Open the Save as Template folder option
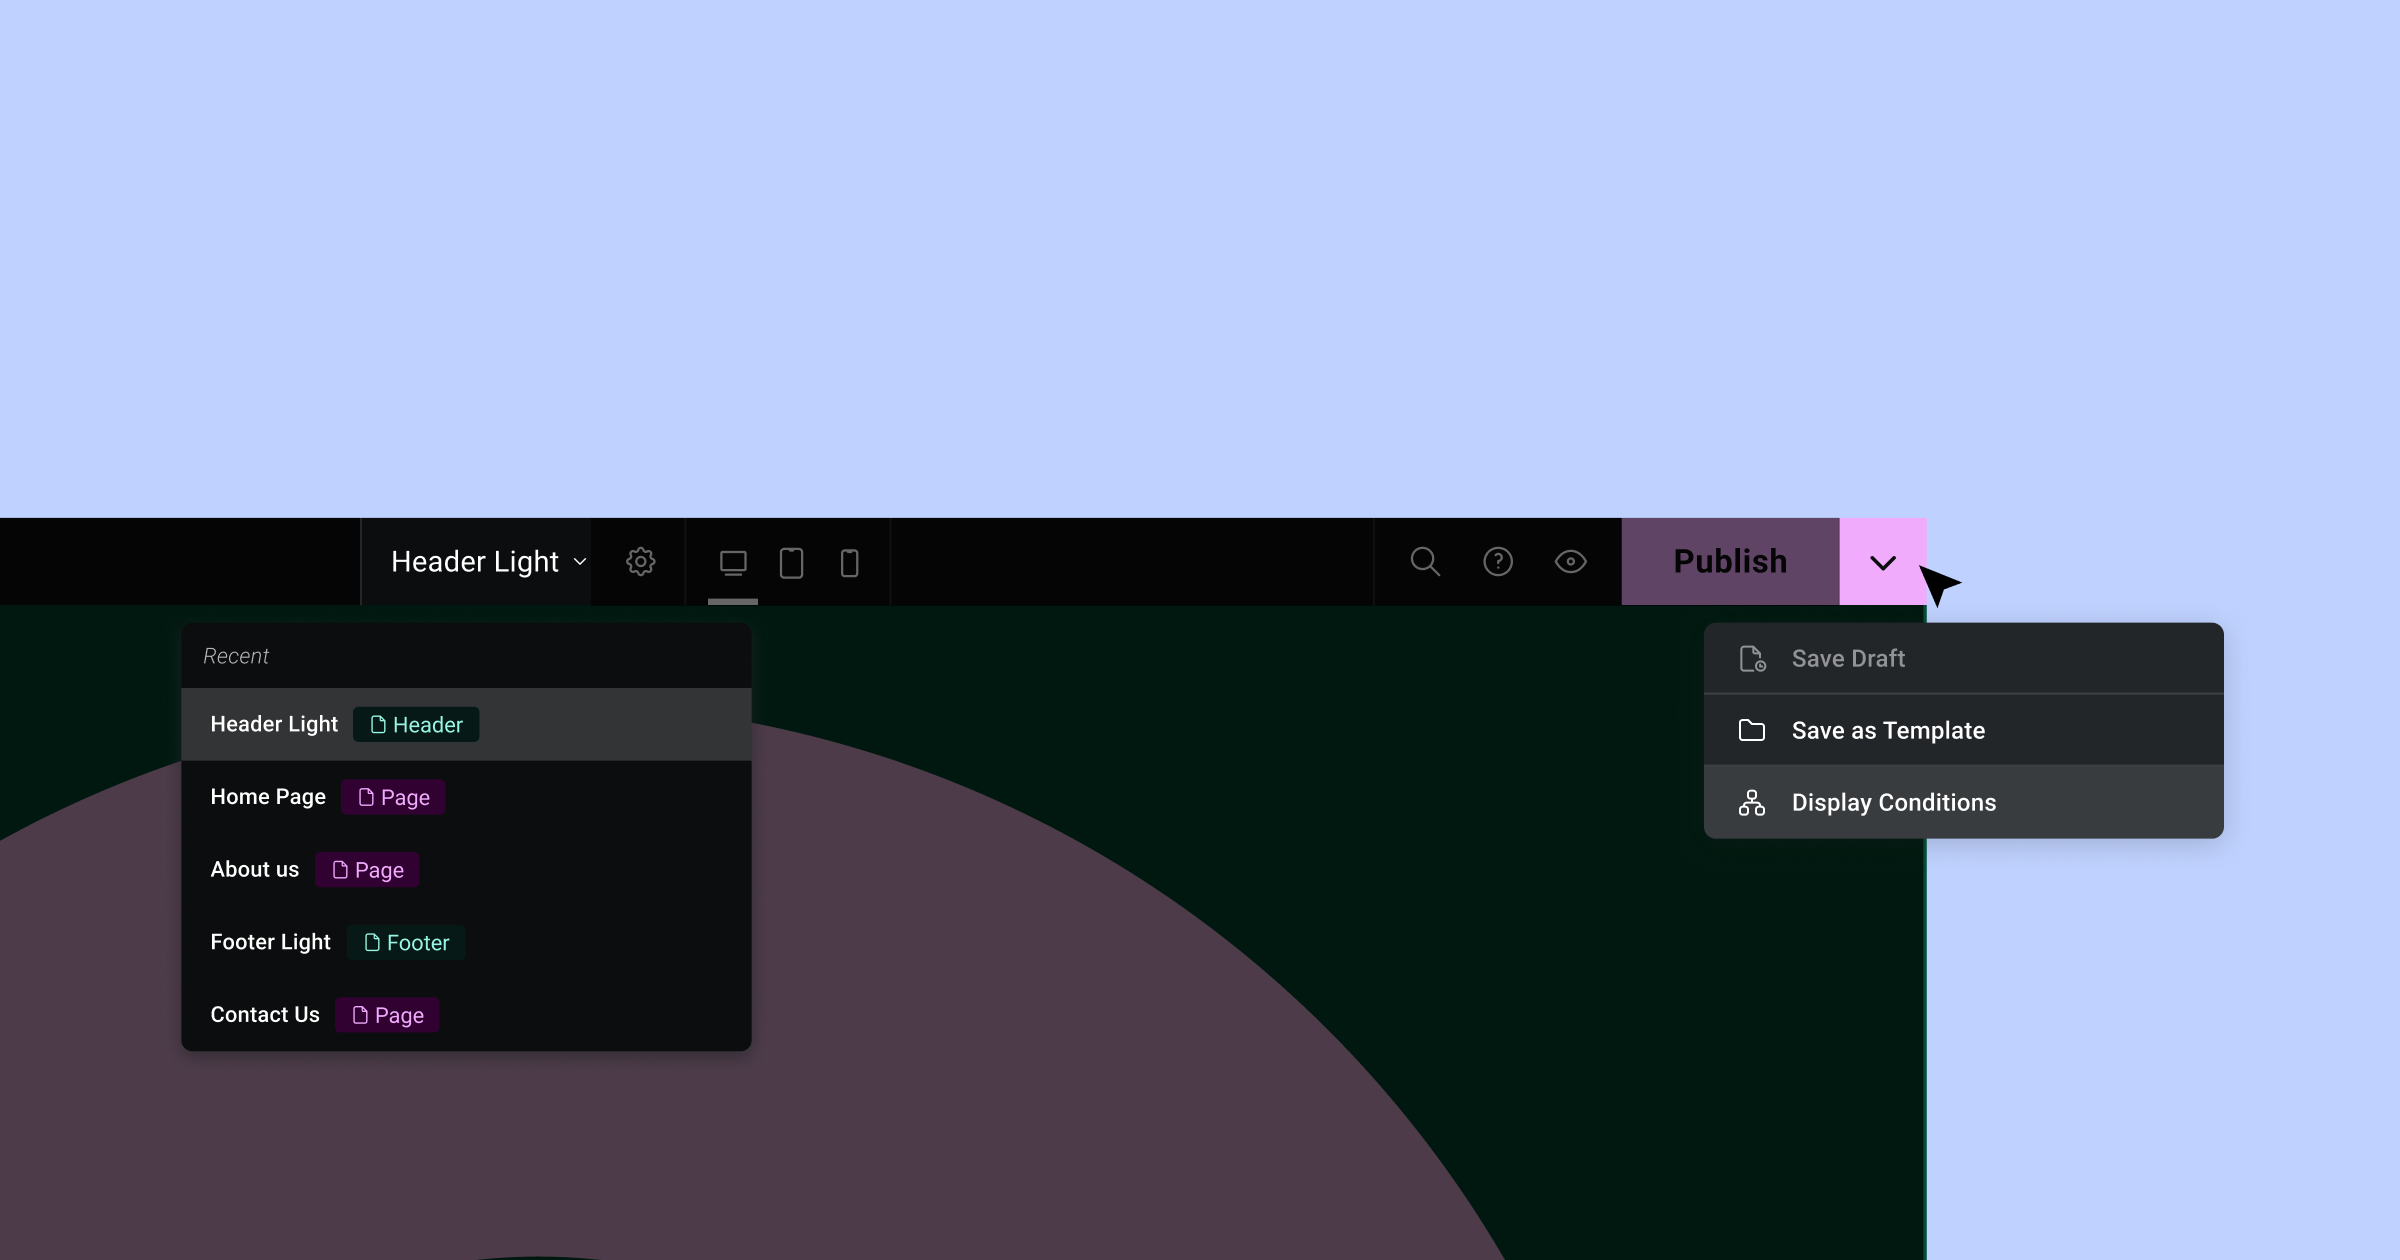 tap(1887, 730)
